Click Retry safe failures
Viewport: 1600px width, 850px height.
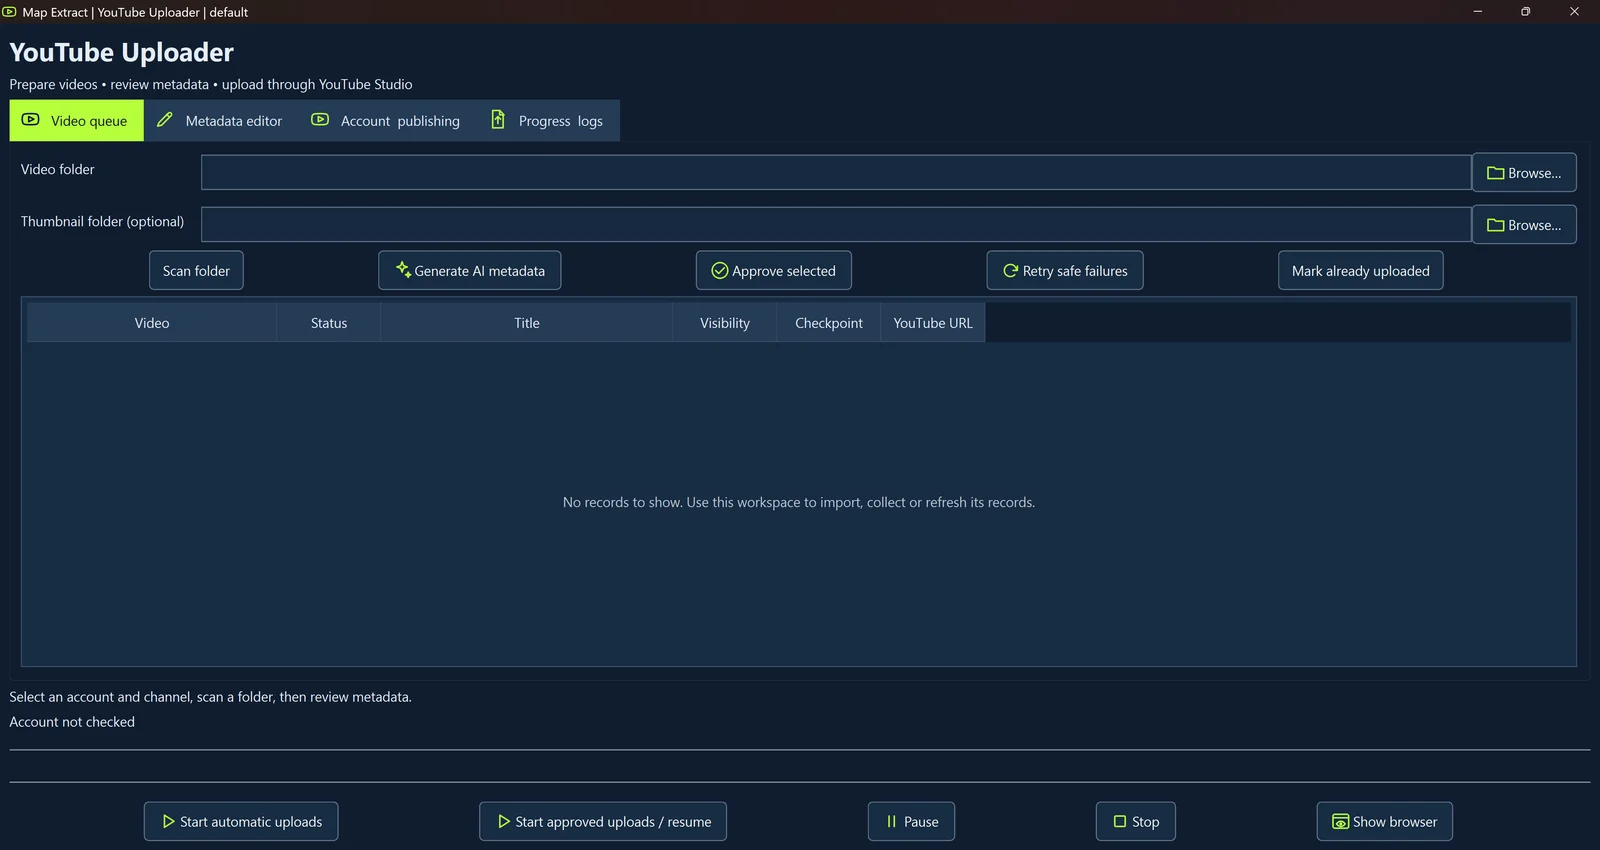pos(1065,270)
